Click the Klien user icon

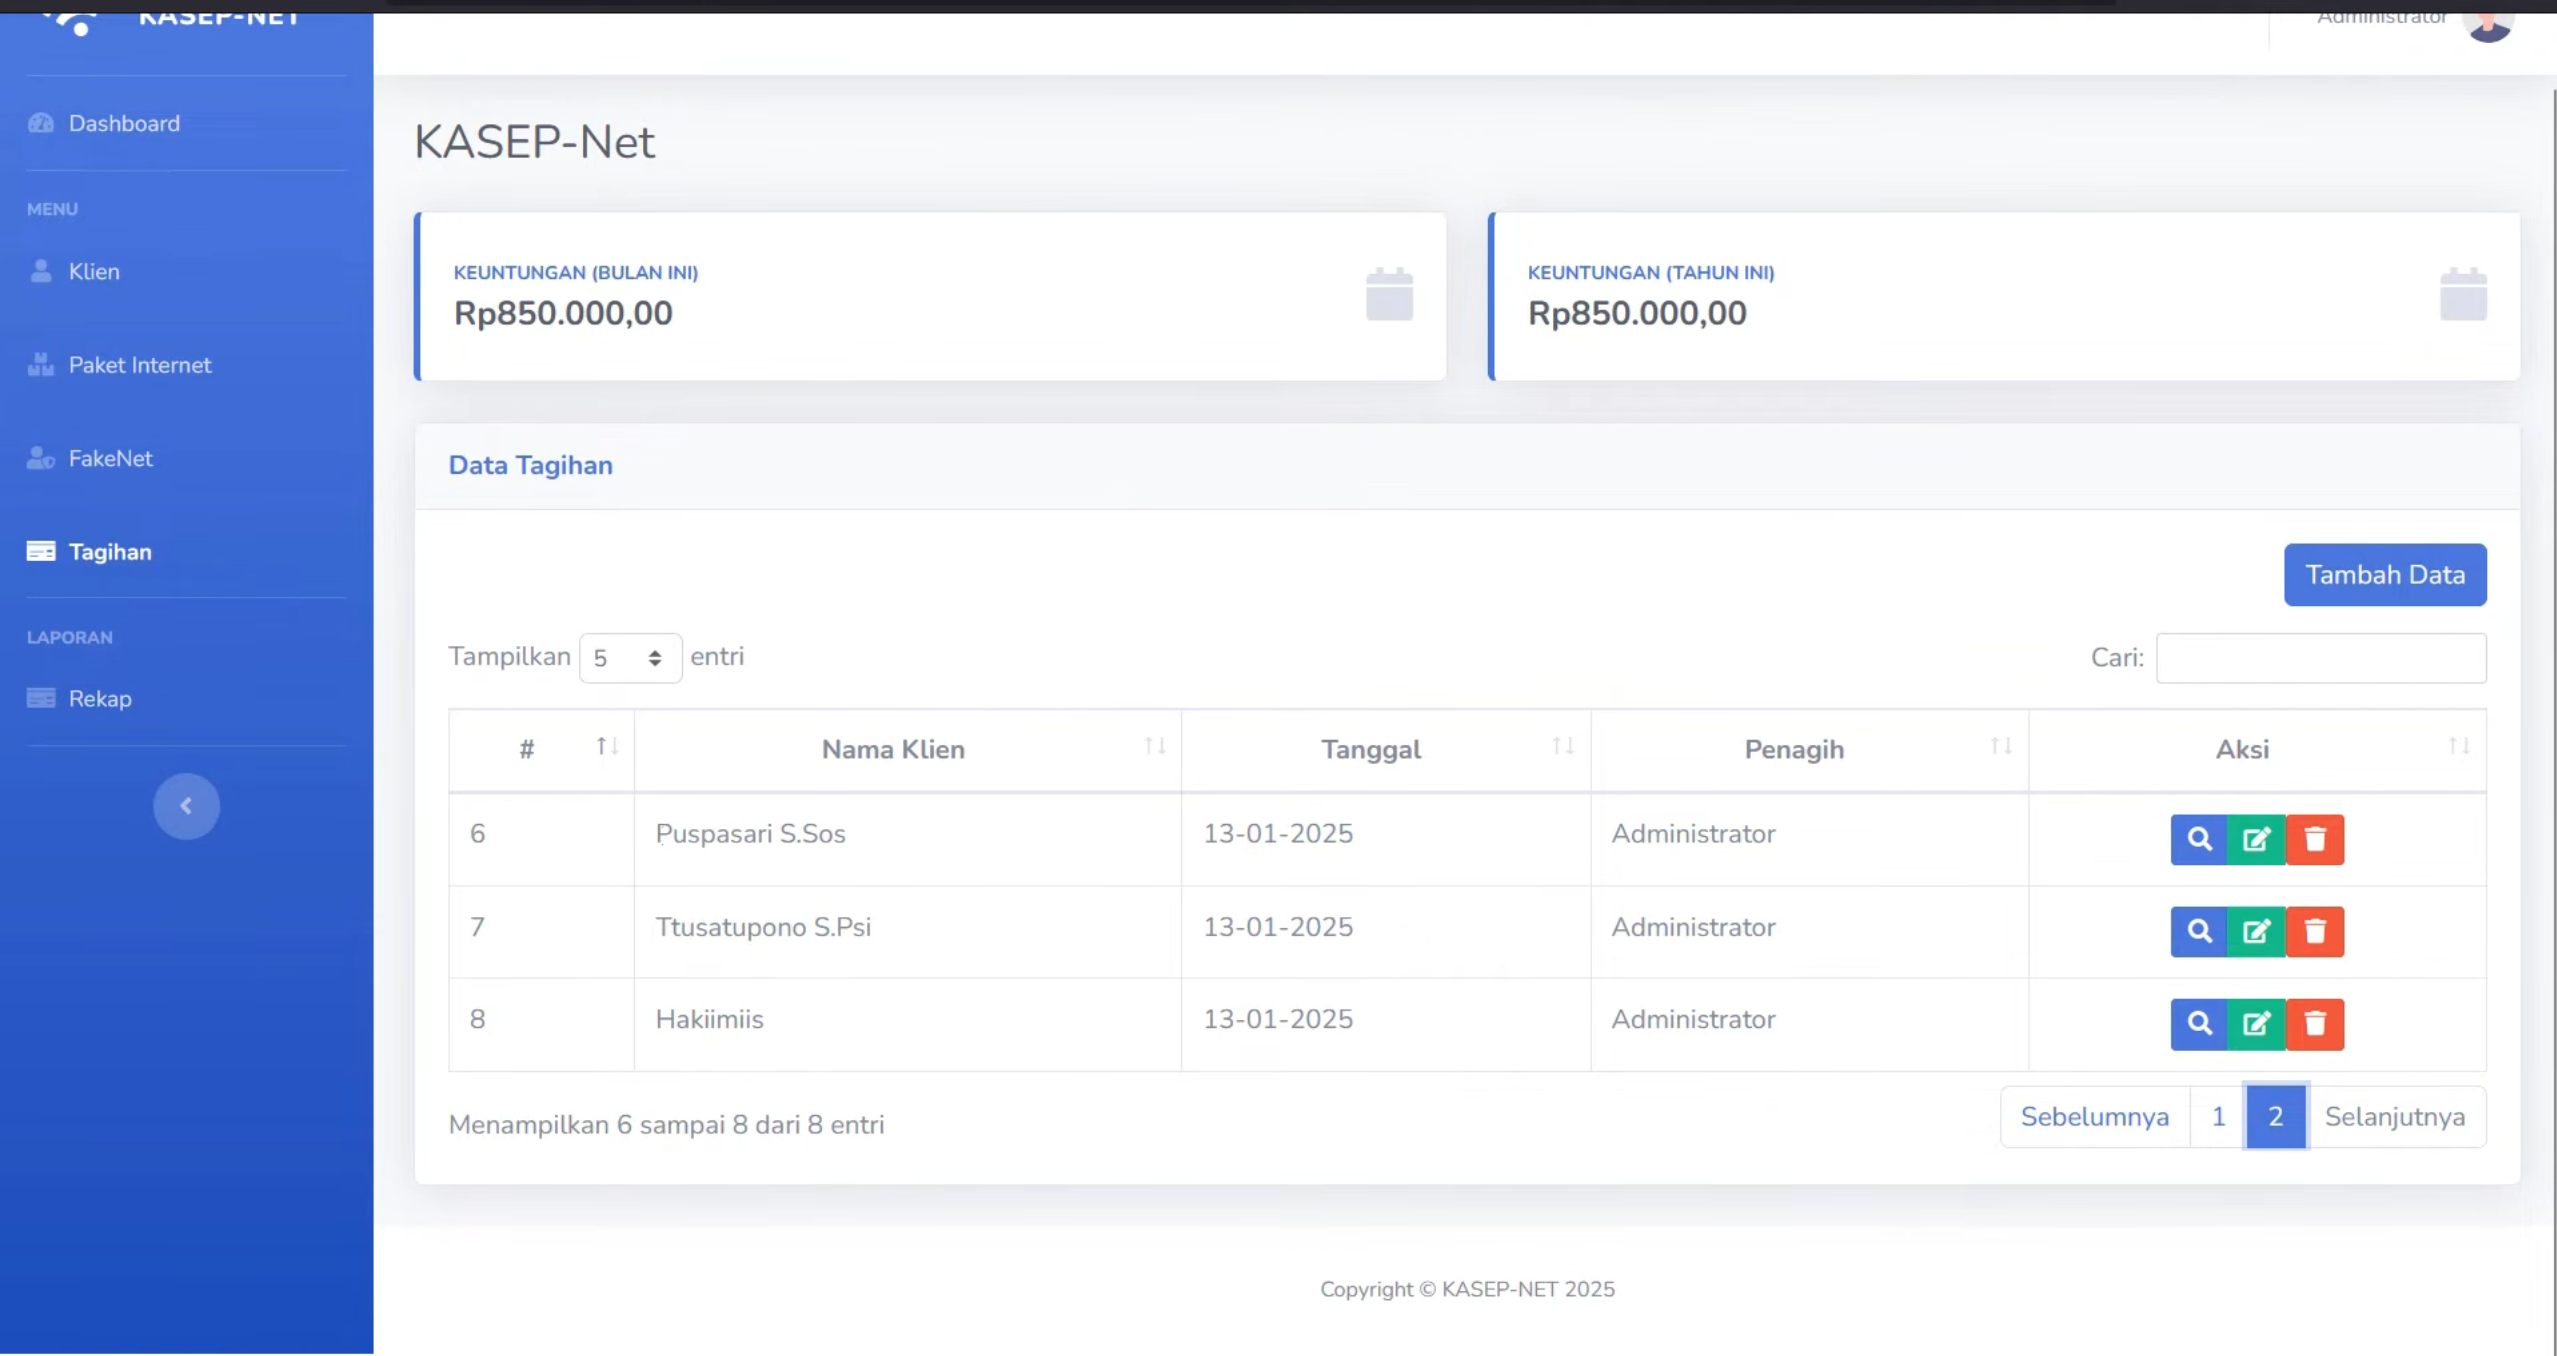pyautogui.click(x=41, y=271)
